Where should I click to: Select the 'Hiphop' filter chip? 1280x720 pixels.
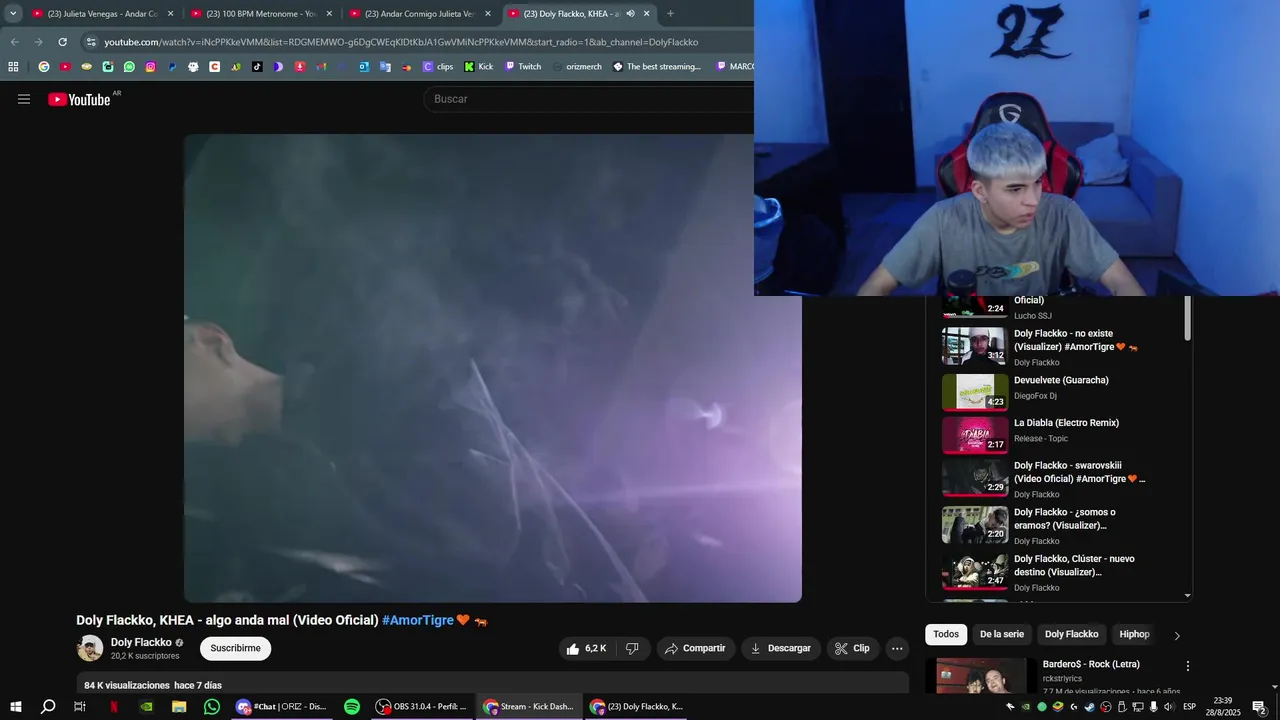click(1134, 634)
